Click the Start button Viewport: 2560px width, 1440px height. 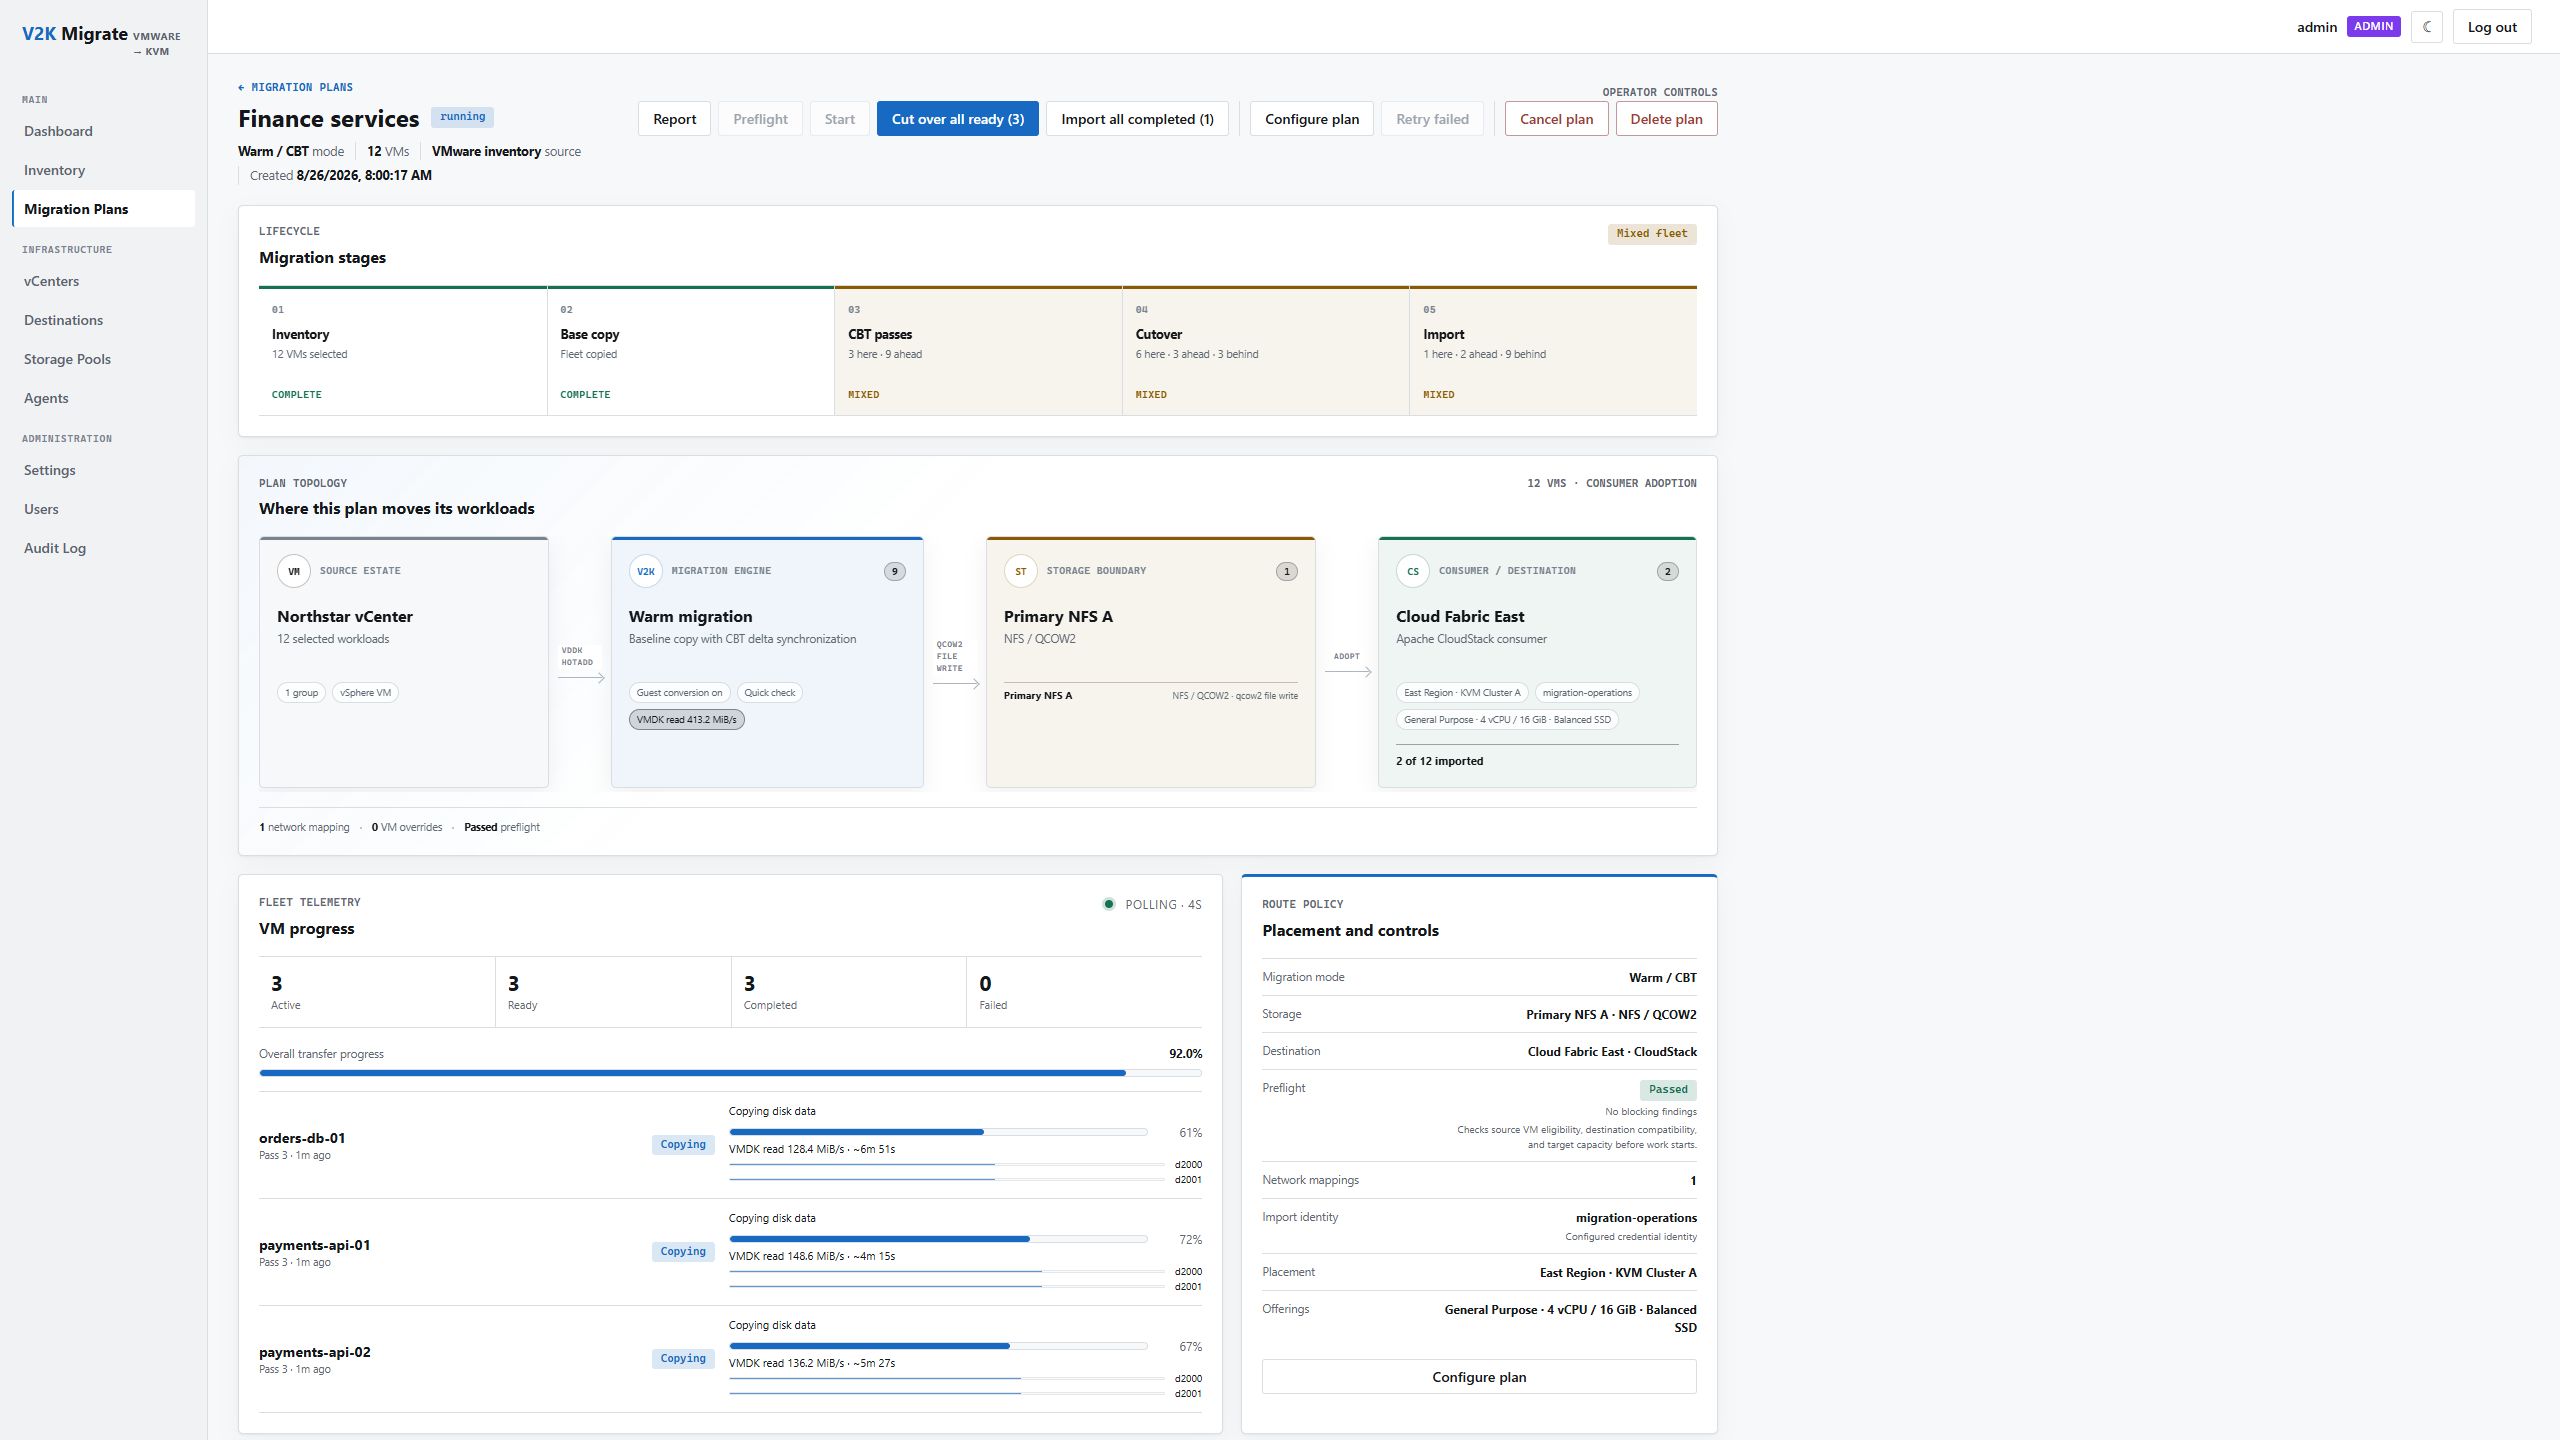(x=839, y=119)
